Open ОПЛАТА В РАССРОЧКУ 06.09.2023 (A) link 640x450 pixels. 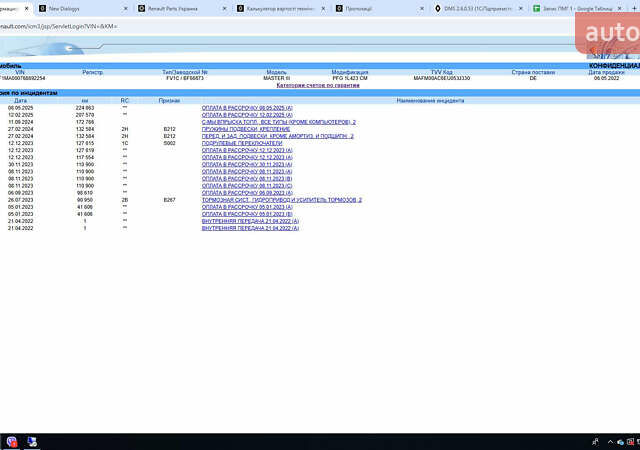pyautogui.click(x=246, y=192)
